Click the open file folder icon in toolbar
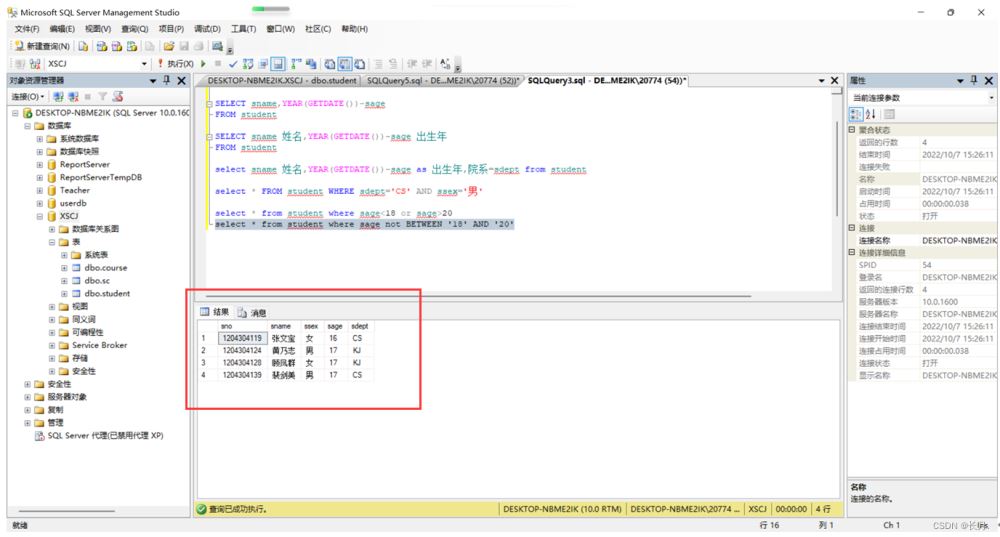The height and width of the screenshot is (537, 1000). click(x=169, y=46)
